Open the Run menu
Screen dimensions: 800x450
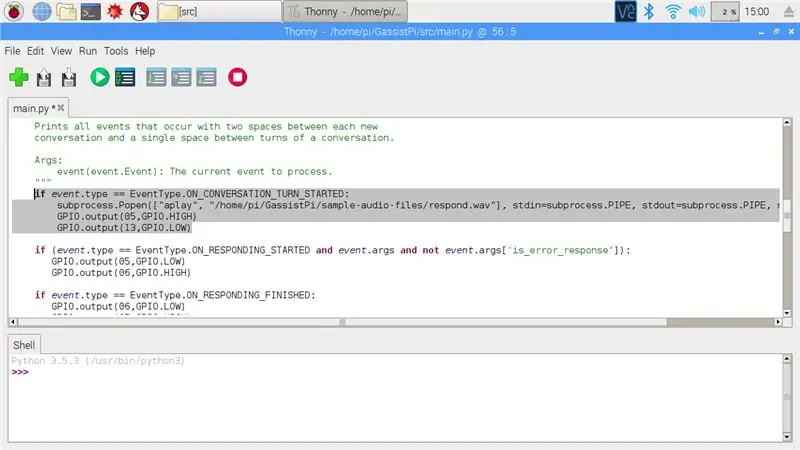point(88,51)
